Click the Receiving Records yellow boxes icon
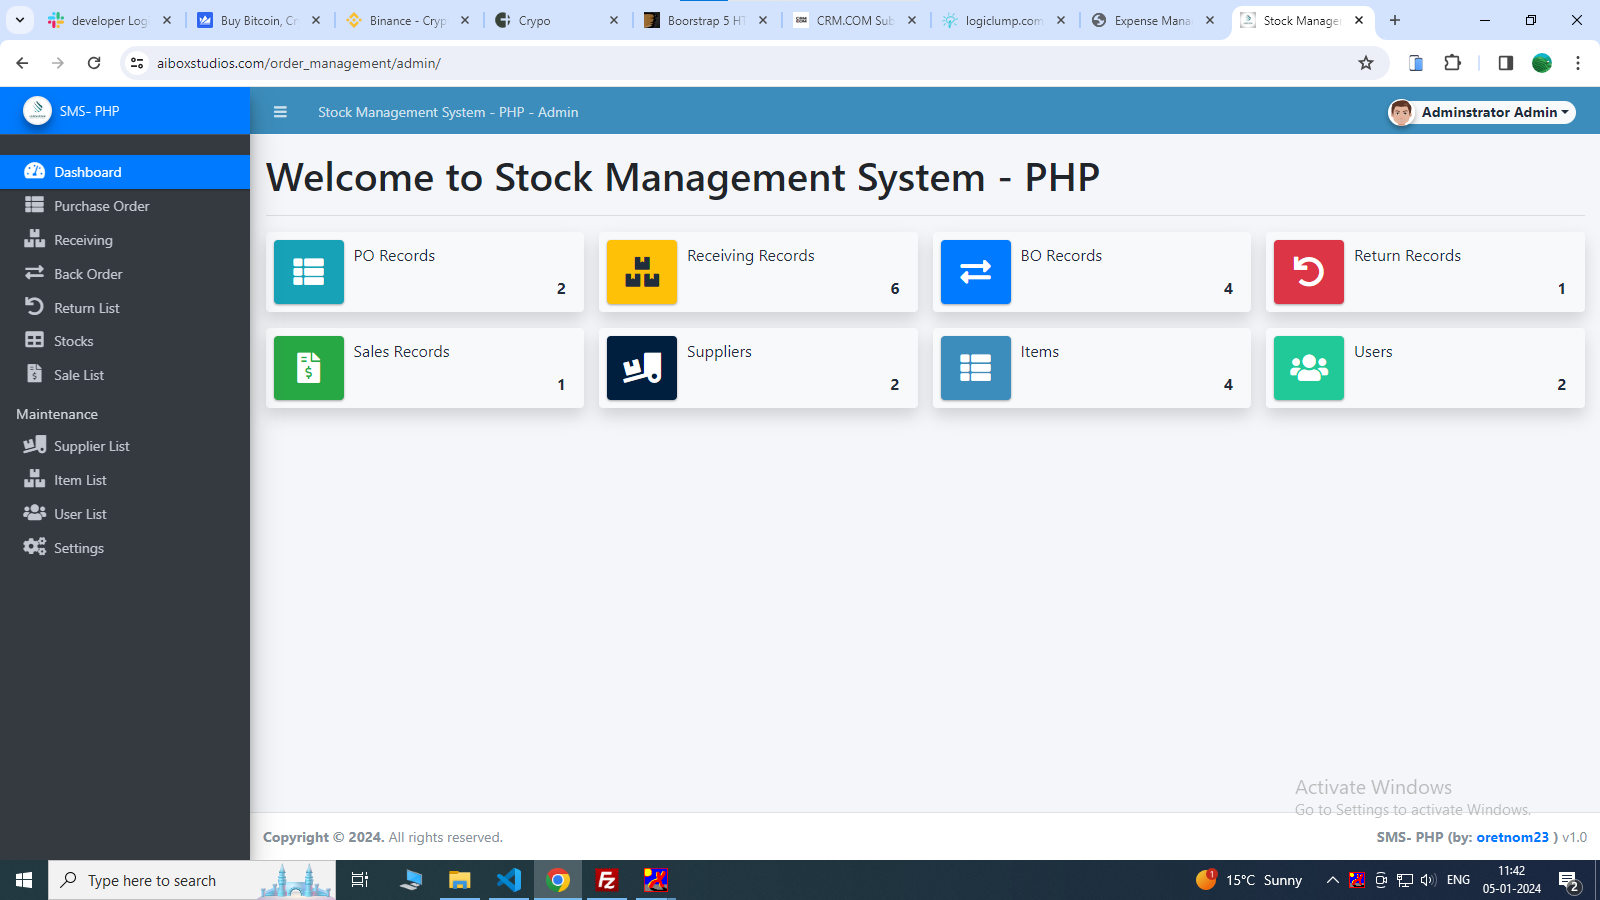Viewport: 1600px width, 900px height. pyautogui.click(x=642, y=272)
